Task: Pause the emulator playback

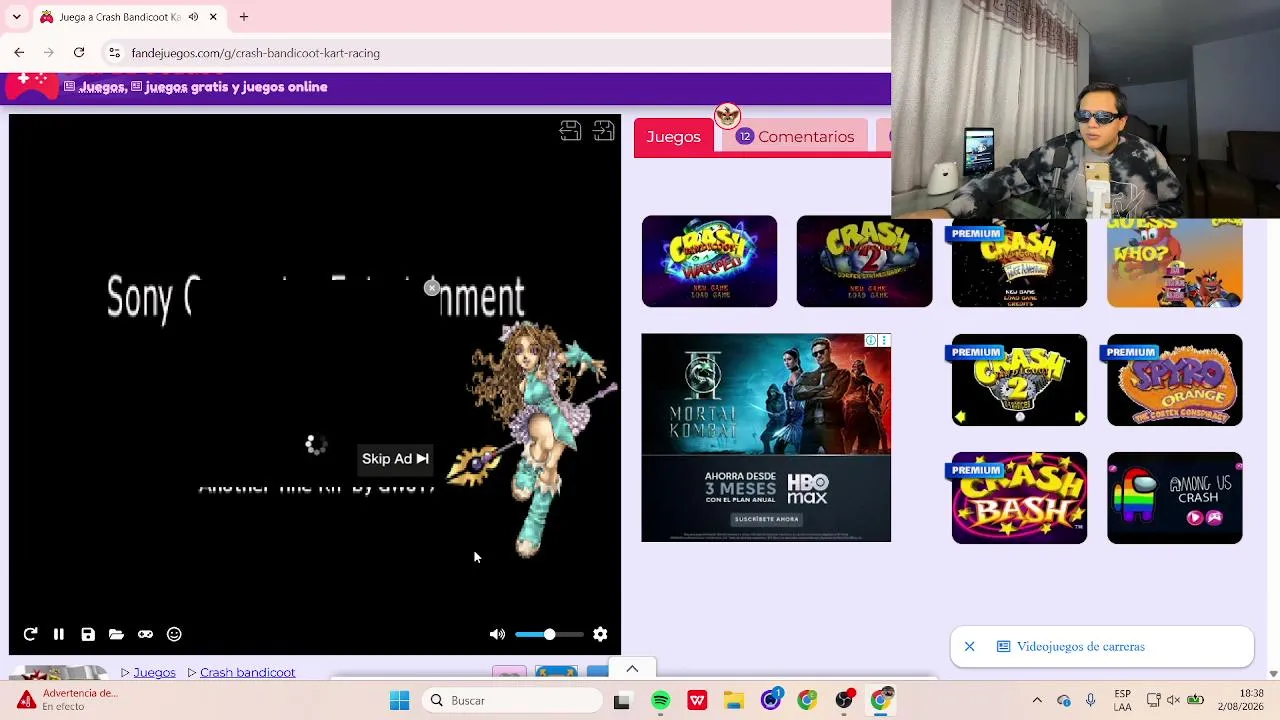Action: (x=59, y=634)
